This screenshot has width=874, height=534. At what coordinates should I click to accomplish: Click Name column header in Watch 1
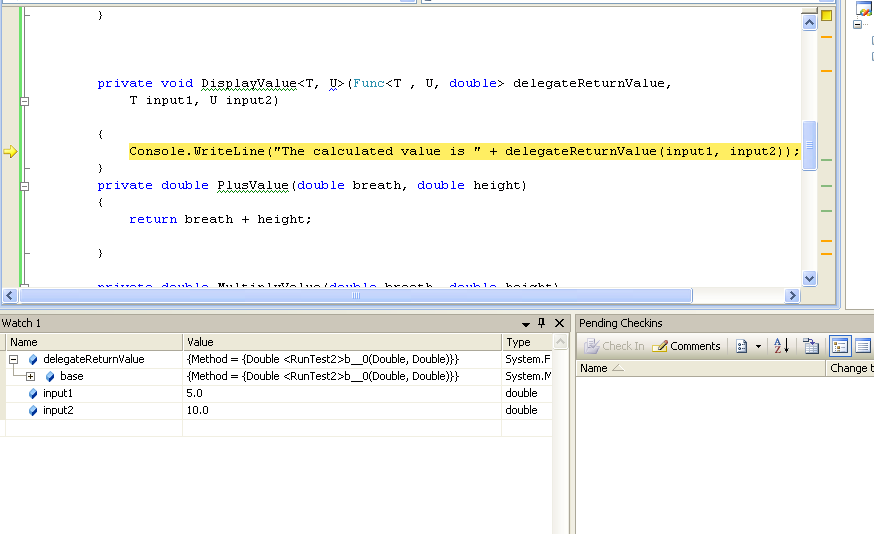click(94, 342)
